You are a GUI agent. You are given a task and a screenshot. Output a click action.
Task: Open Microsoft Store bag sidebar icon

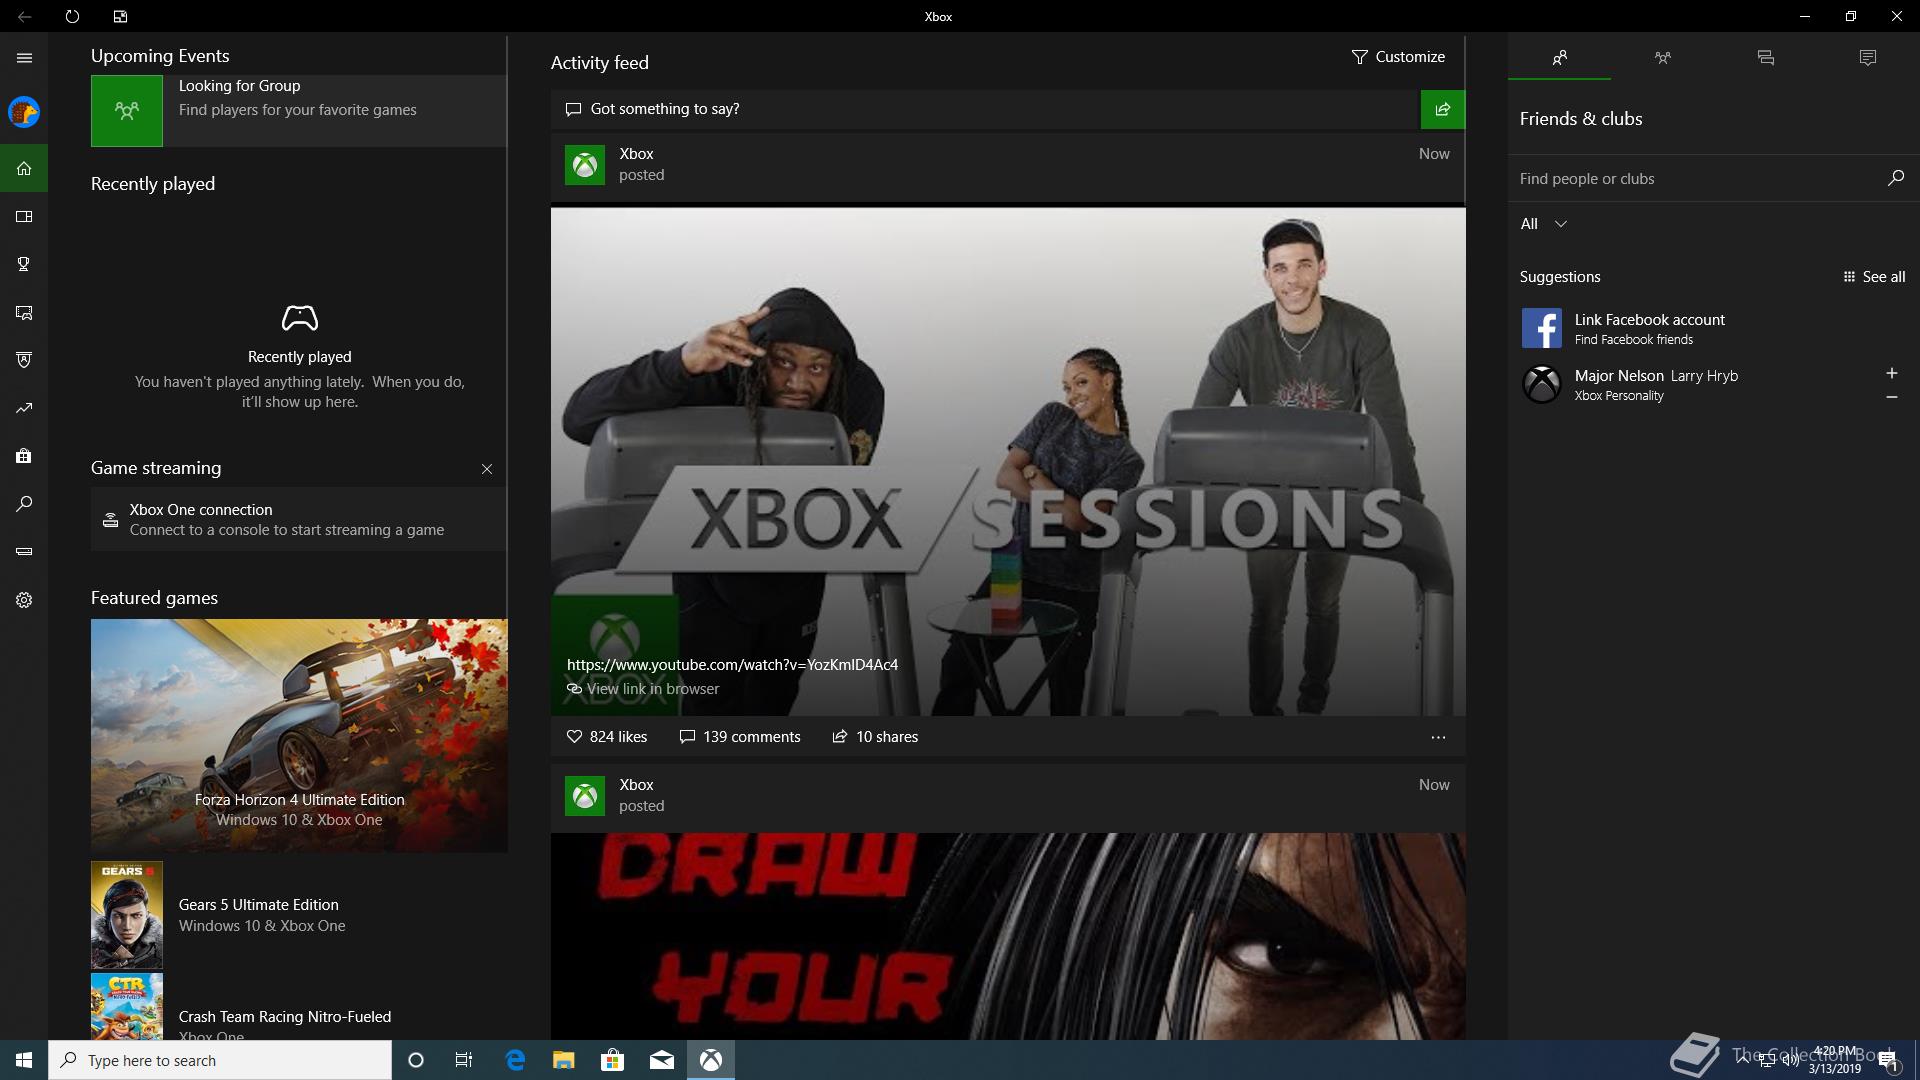point(24,456)
